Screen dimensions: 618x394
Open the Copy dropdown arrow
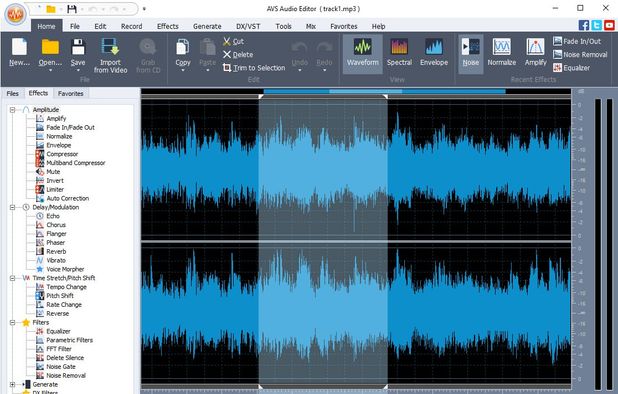point(183,71)
